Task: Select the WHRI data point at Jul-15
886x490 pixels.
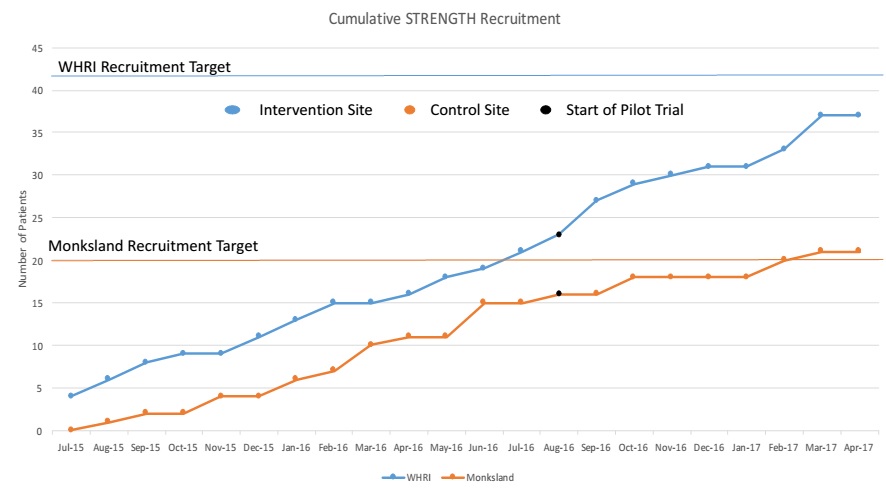Action: pyautogui.click(x=71, y=396)
